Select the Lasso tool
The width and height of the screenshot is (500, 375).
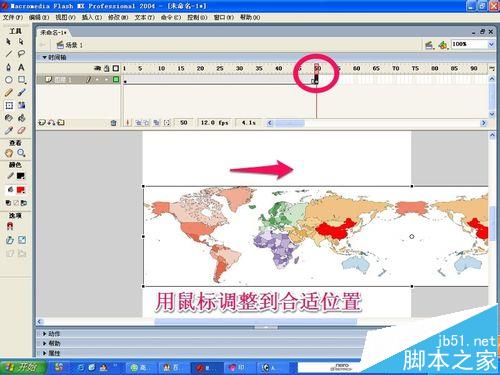(21, 54)
